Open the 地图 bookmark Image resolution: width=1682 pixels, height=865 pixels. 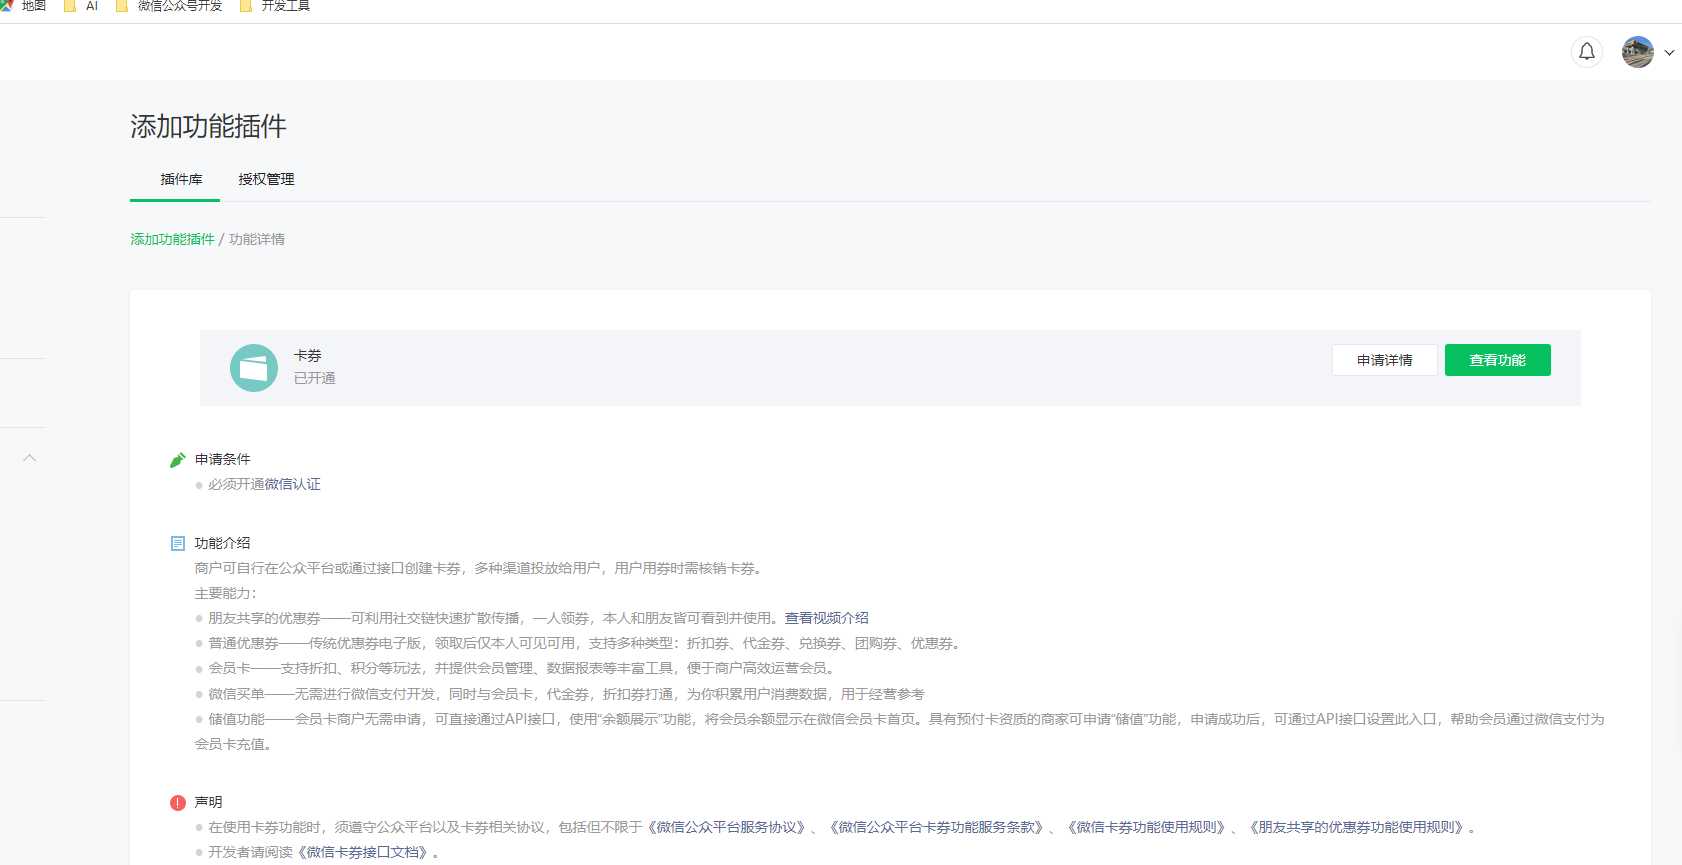(23, 6)
